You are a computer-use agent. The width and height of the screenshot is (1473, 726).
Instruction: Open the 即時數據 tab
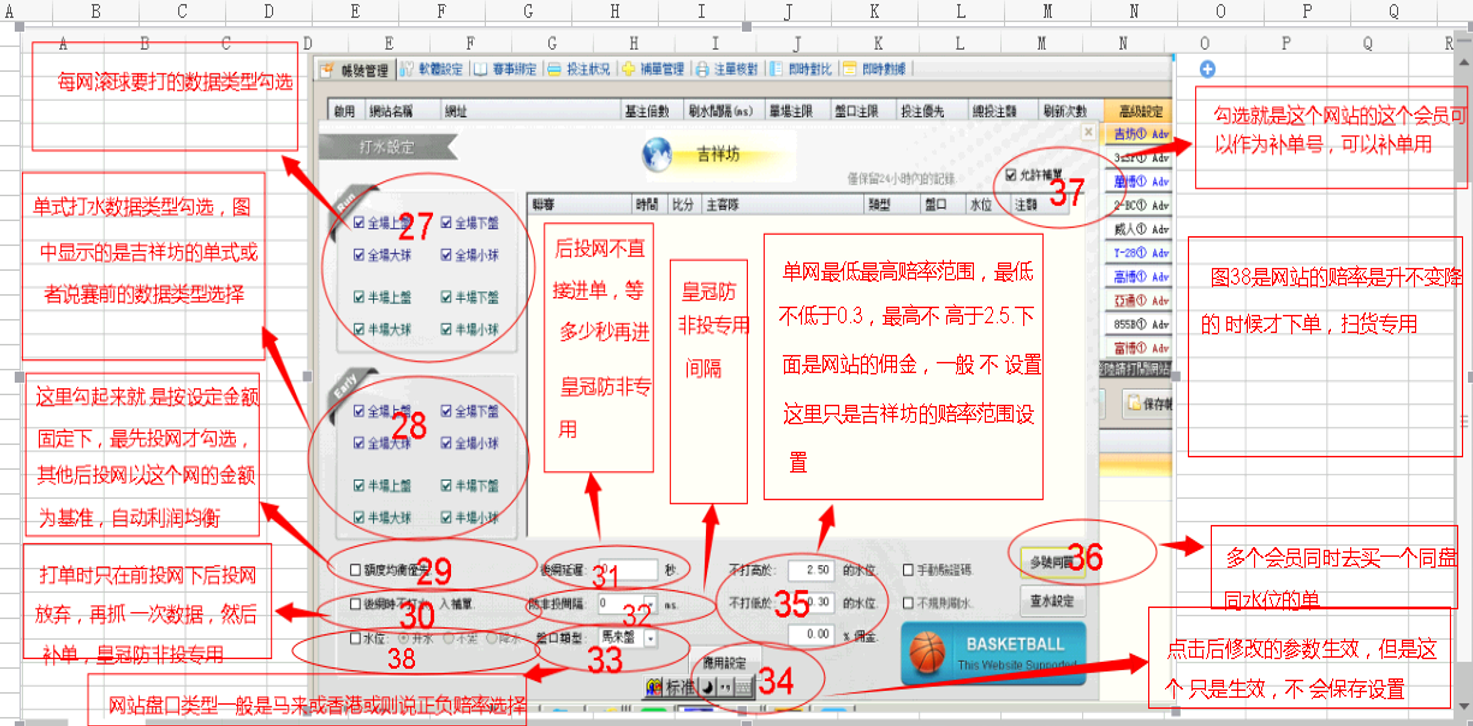tap(875, 69)
